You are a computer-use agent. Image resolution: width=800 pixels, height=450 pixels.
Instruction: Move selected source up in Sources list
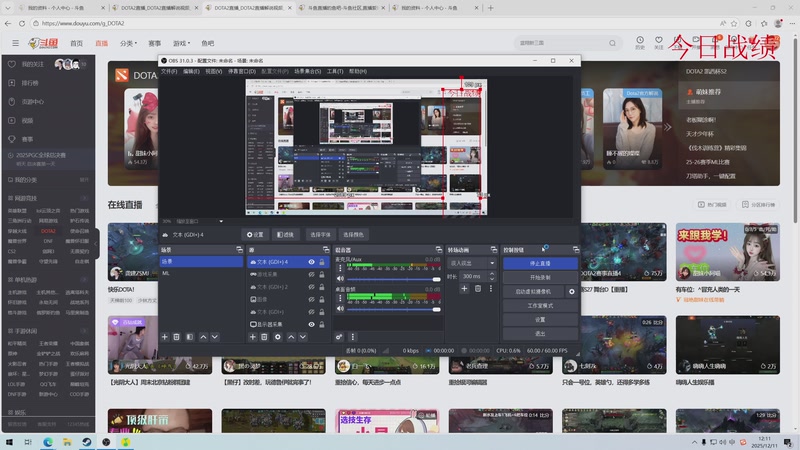coord(291,337)
